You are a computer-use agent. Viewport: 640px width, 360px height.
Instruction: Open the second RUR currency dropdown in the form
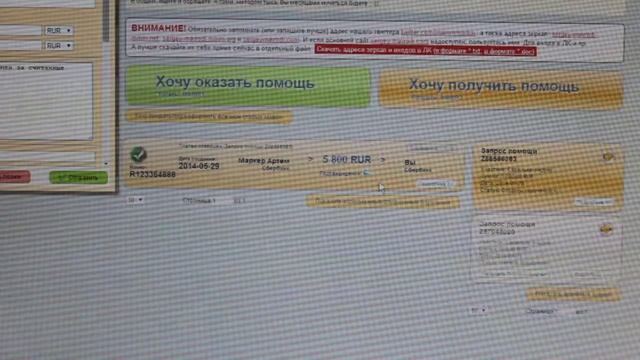click(59, 45)
